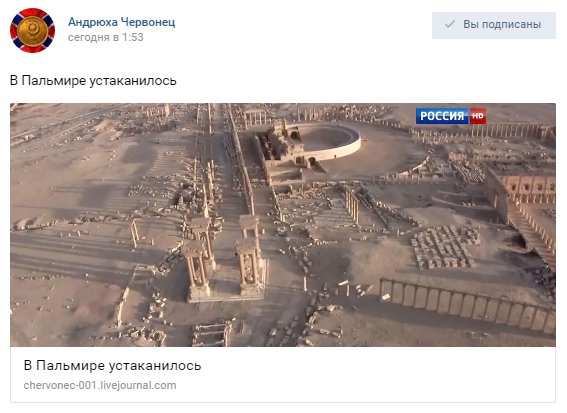Click the blue Россия channel logo
567x413 pixels.
[x=443, y=116]
